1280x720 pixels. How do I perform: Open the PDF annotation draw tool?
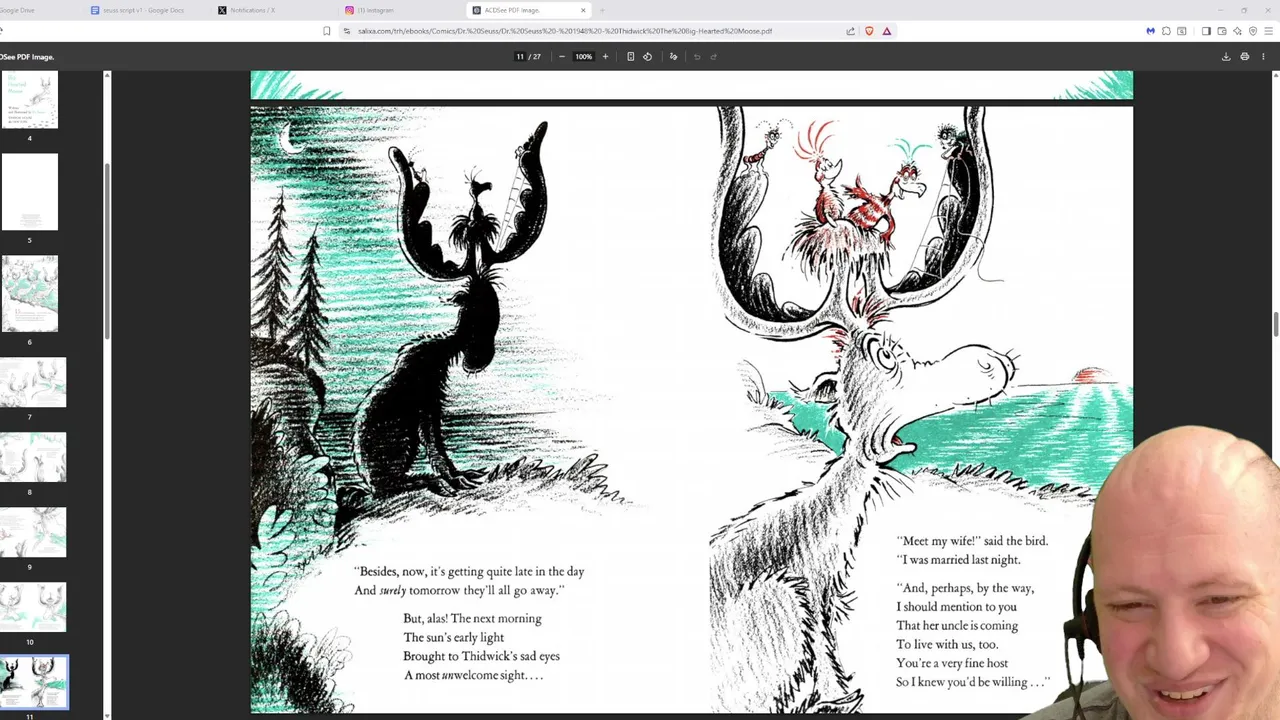(x=673, y=56)
